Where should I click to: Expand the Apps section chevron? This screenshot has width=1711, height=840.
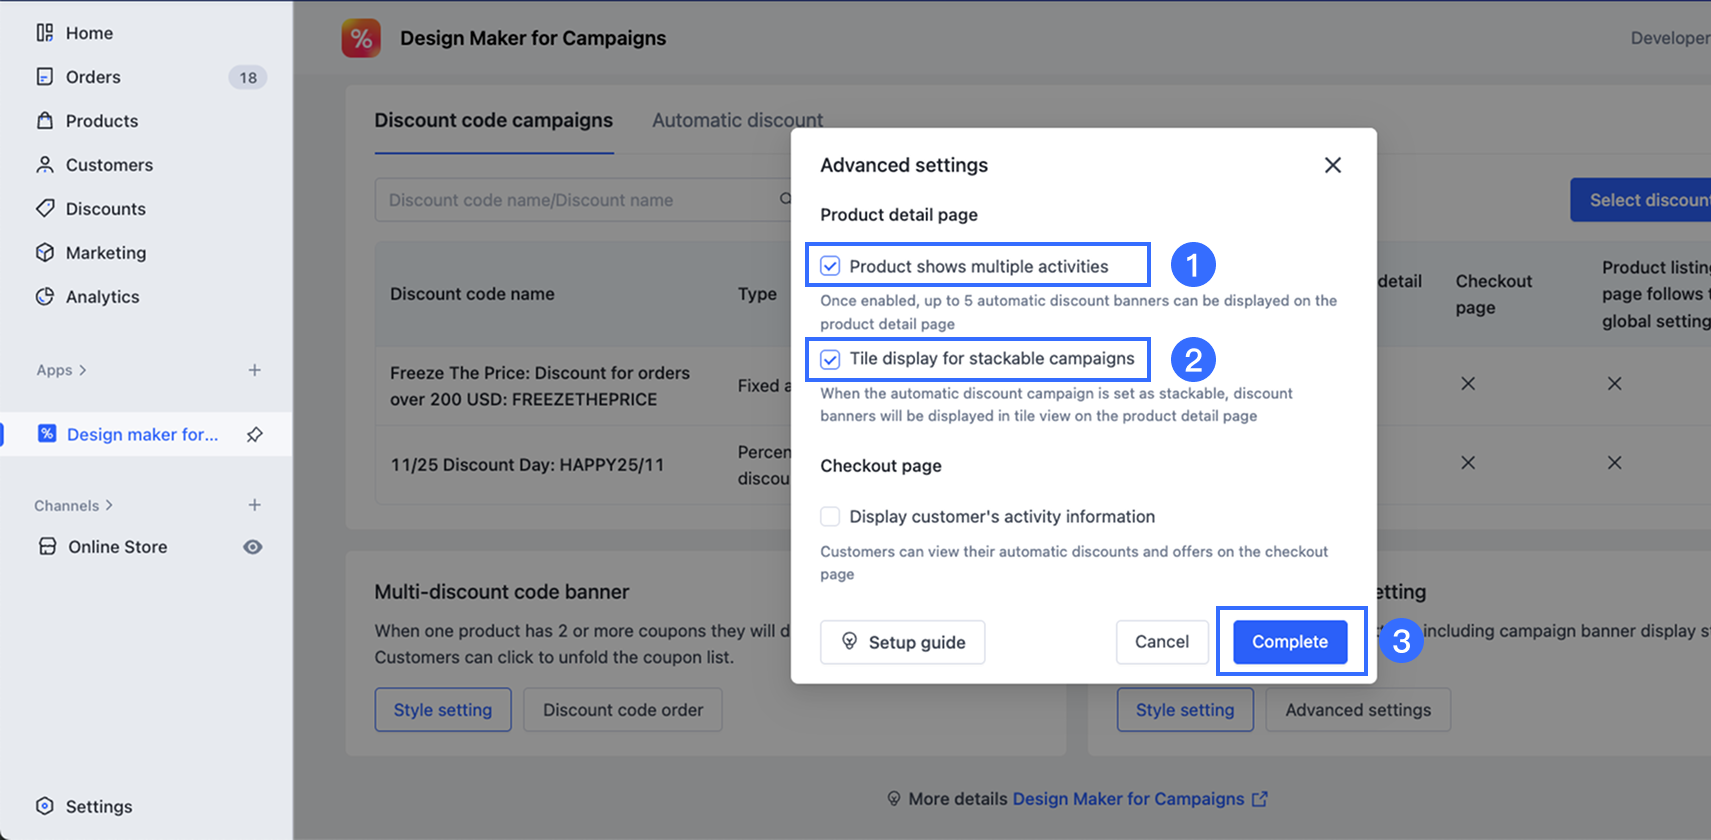[83, 370]
